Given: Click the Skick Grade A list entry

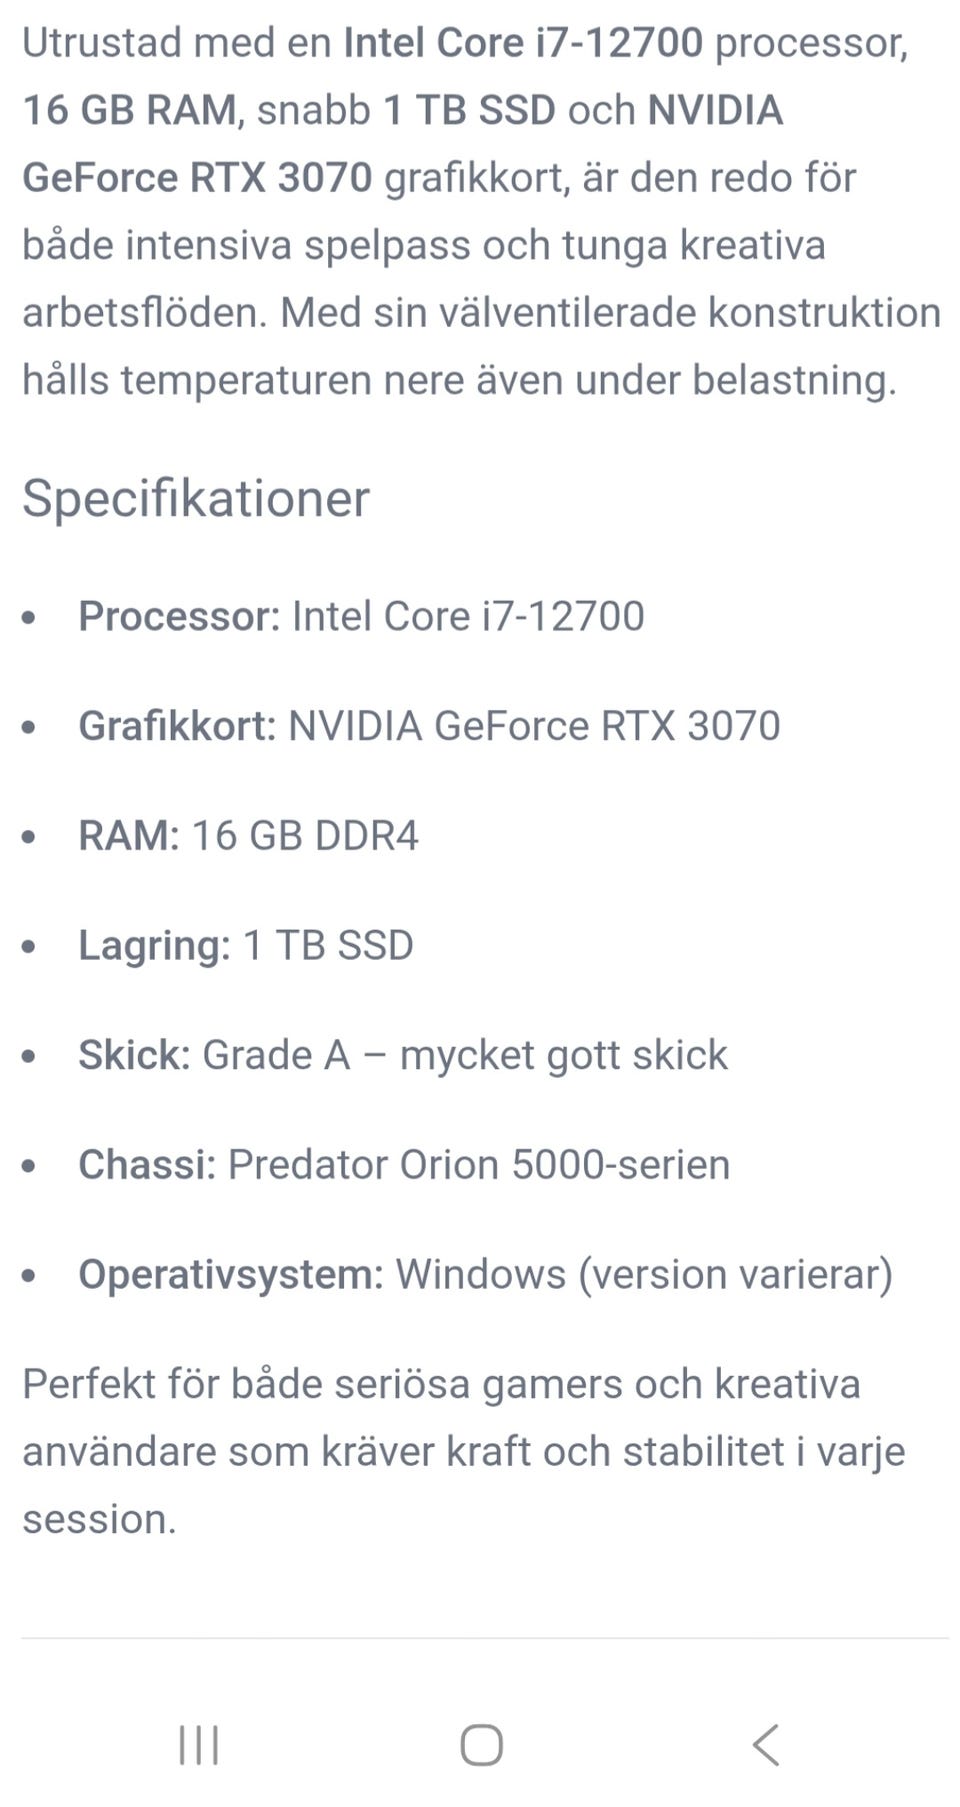Looking at the screenshot, I should [403, 1055].
